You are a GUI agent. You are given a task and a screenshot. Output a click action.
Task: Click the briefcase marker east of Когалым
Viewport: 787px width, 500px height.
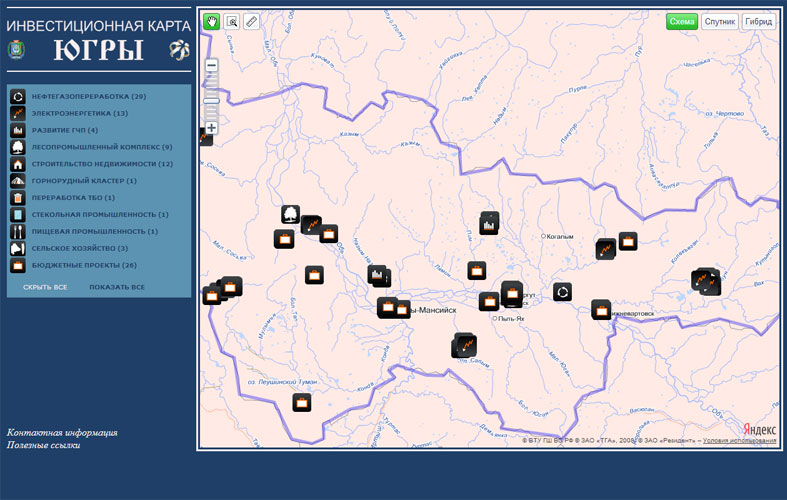[628, 241]
